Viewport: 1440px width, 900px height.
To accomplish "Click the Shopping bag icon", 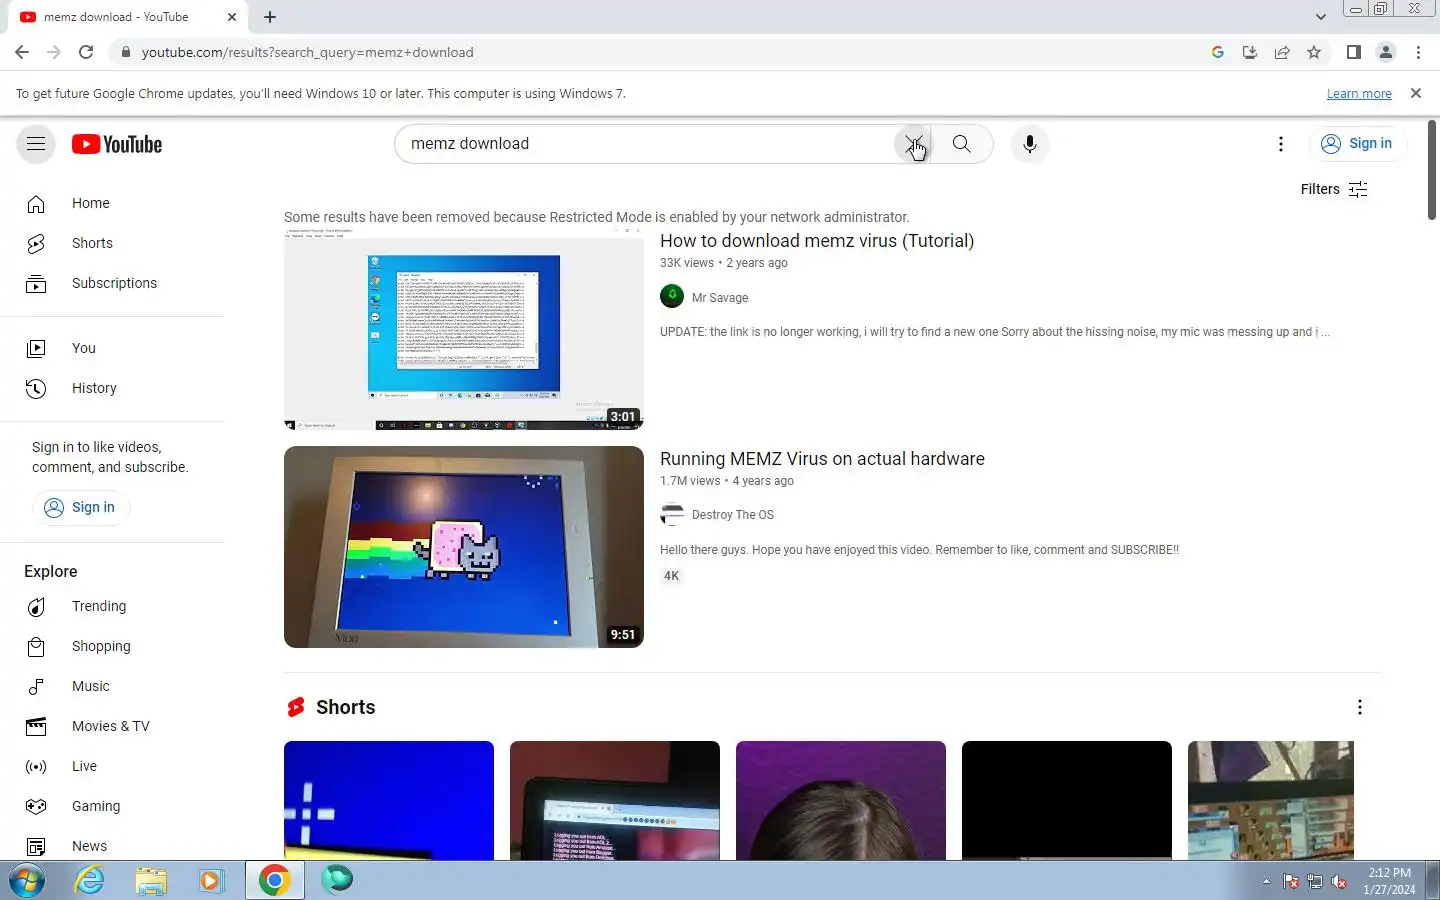I will point(36,646).
